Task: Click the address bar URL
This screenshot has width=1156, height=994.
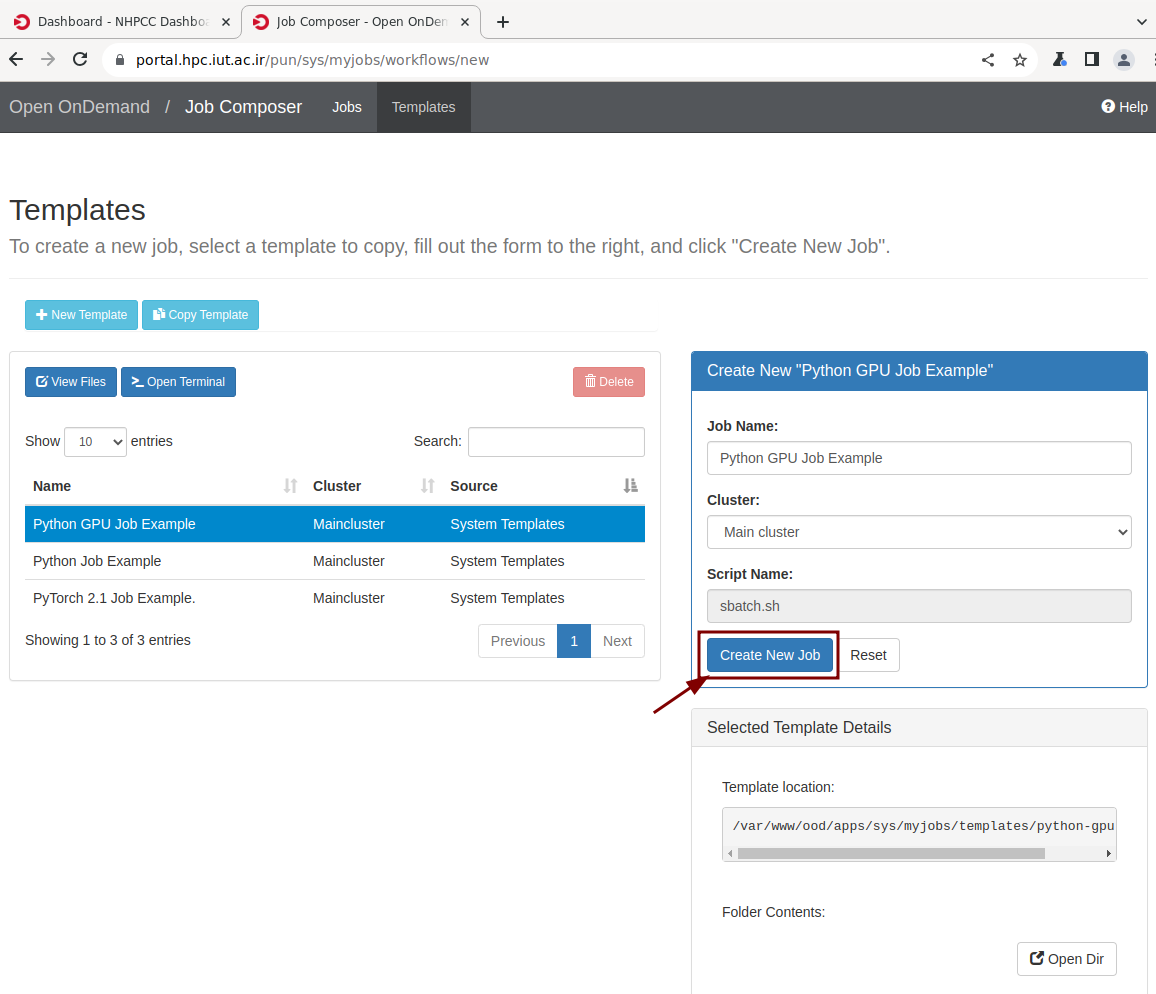Action: coord(312,60)
